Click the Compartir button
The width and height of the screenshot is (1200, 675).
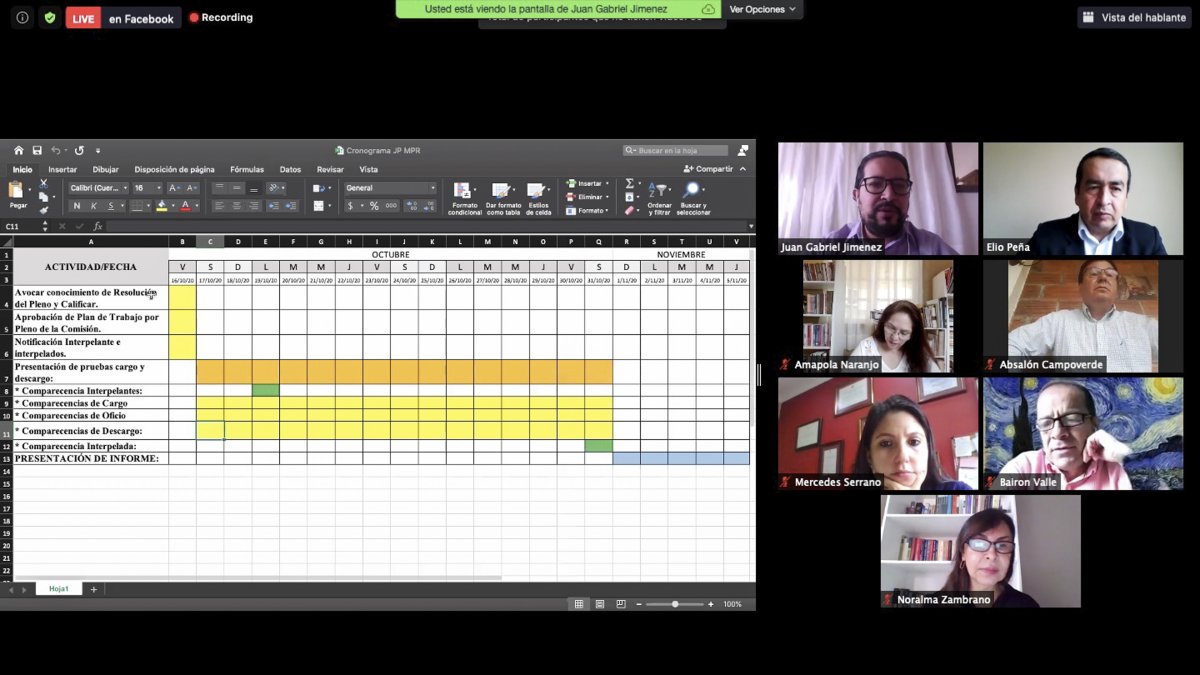point(709,169)
